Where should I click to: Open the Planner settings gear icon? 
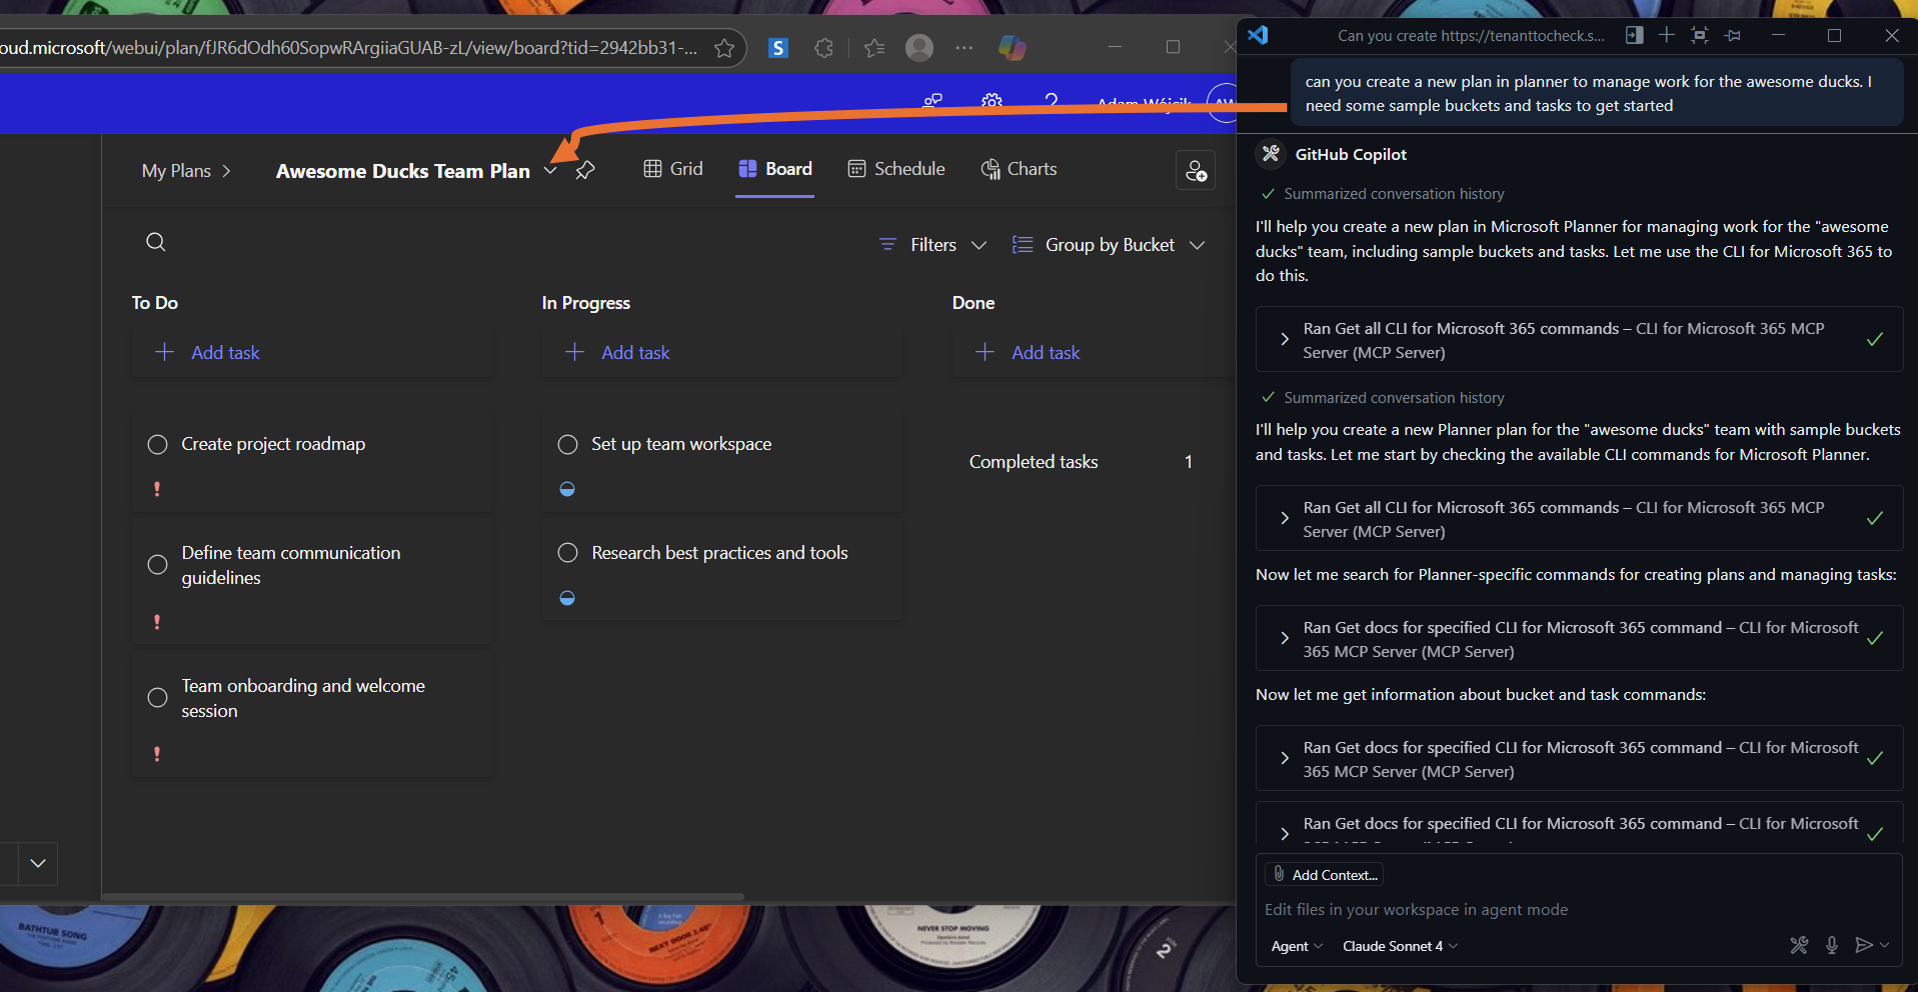(x=991, y=103)
